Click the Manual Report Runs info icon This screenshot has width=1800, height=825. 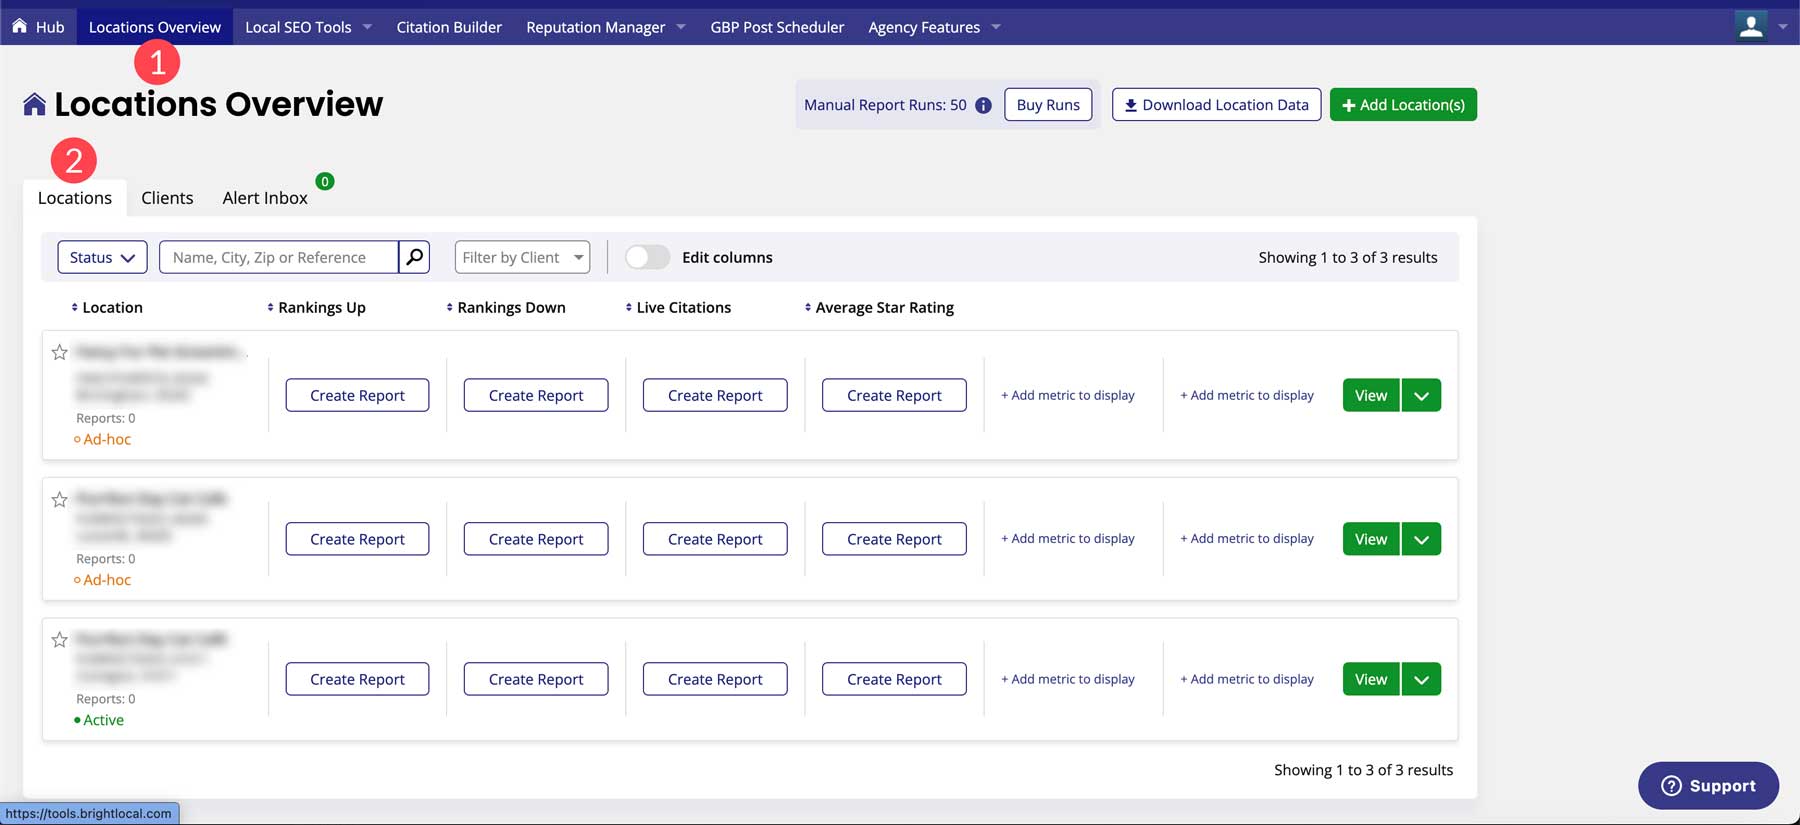983,105
